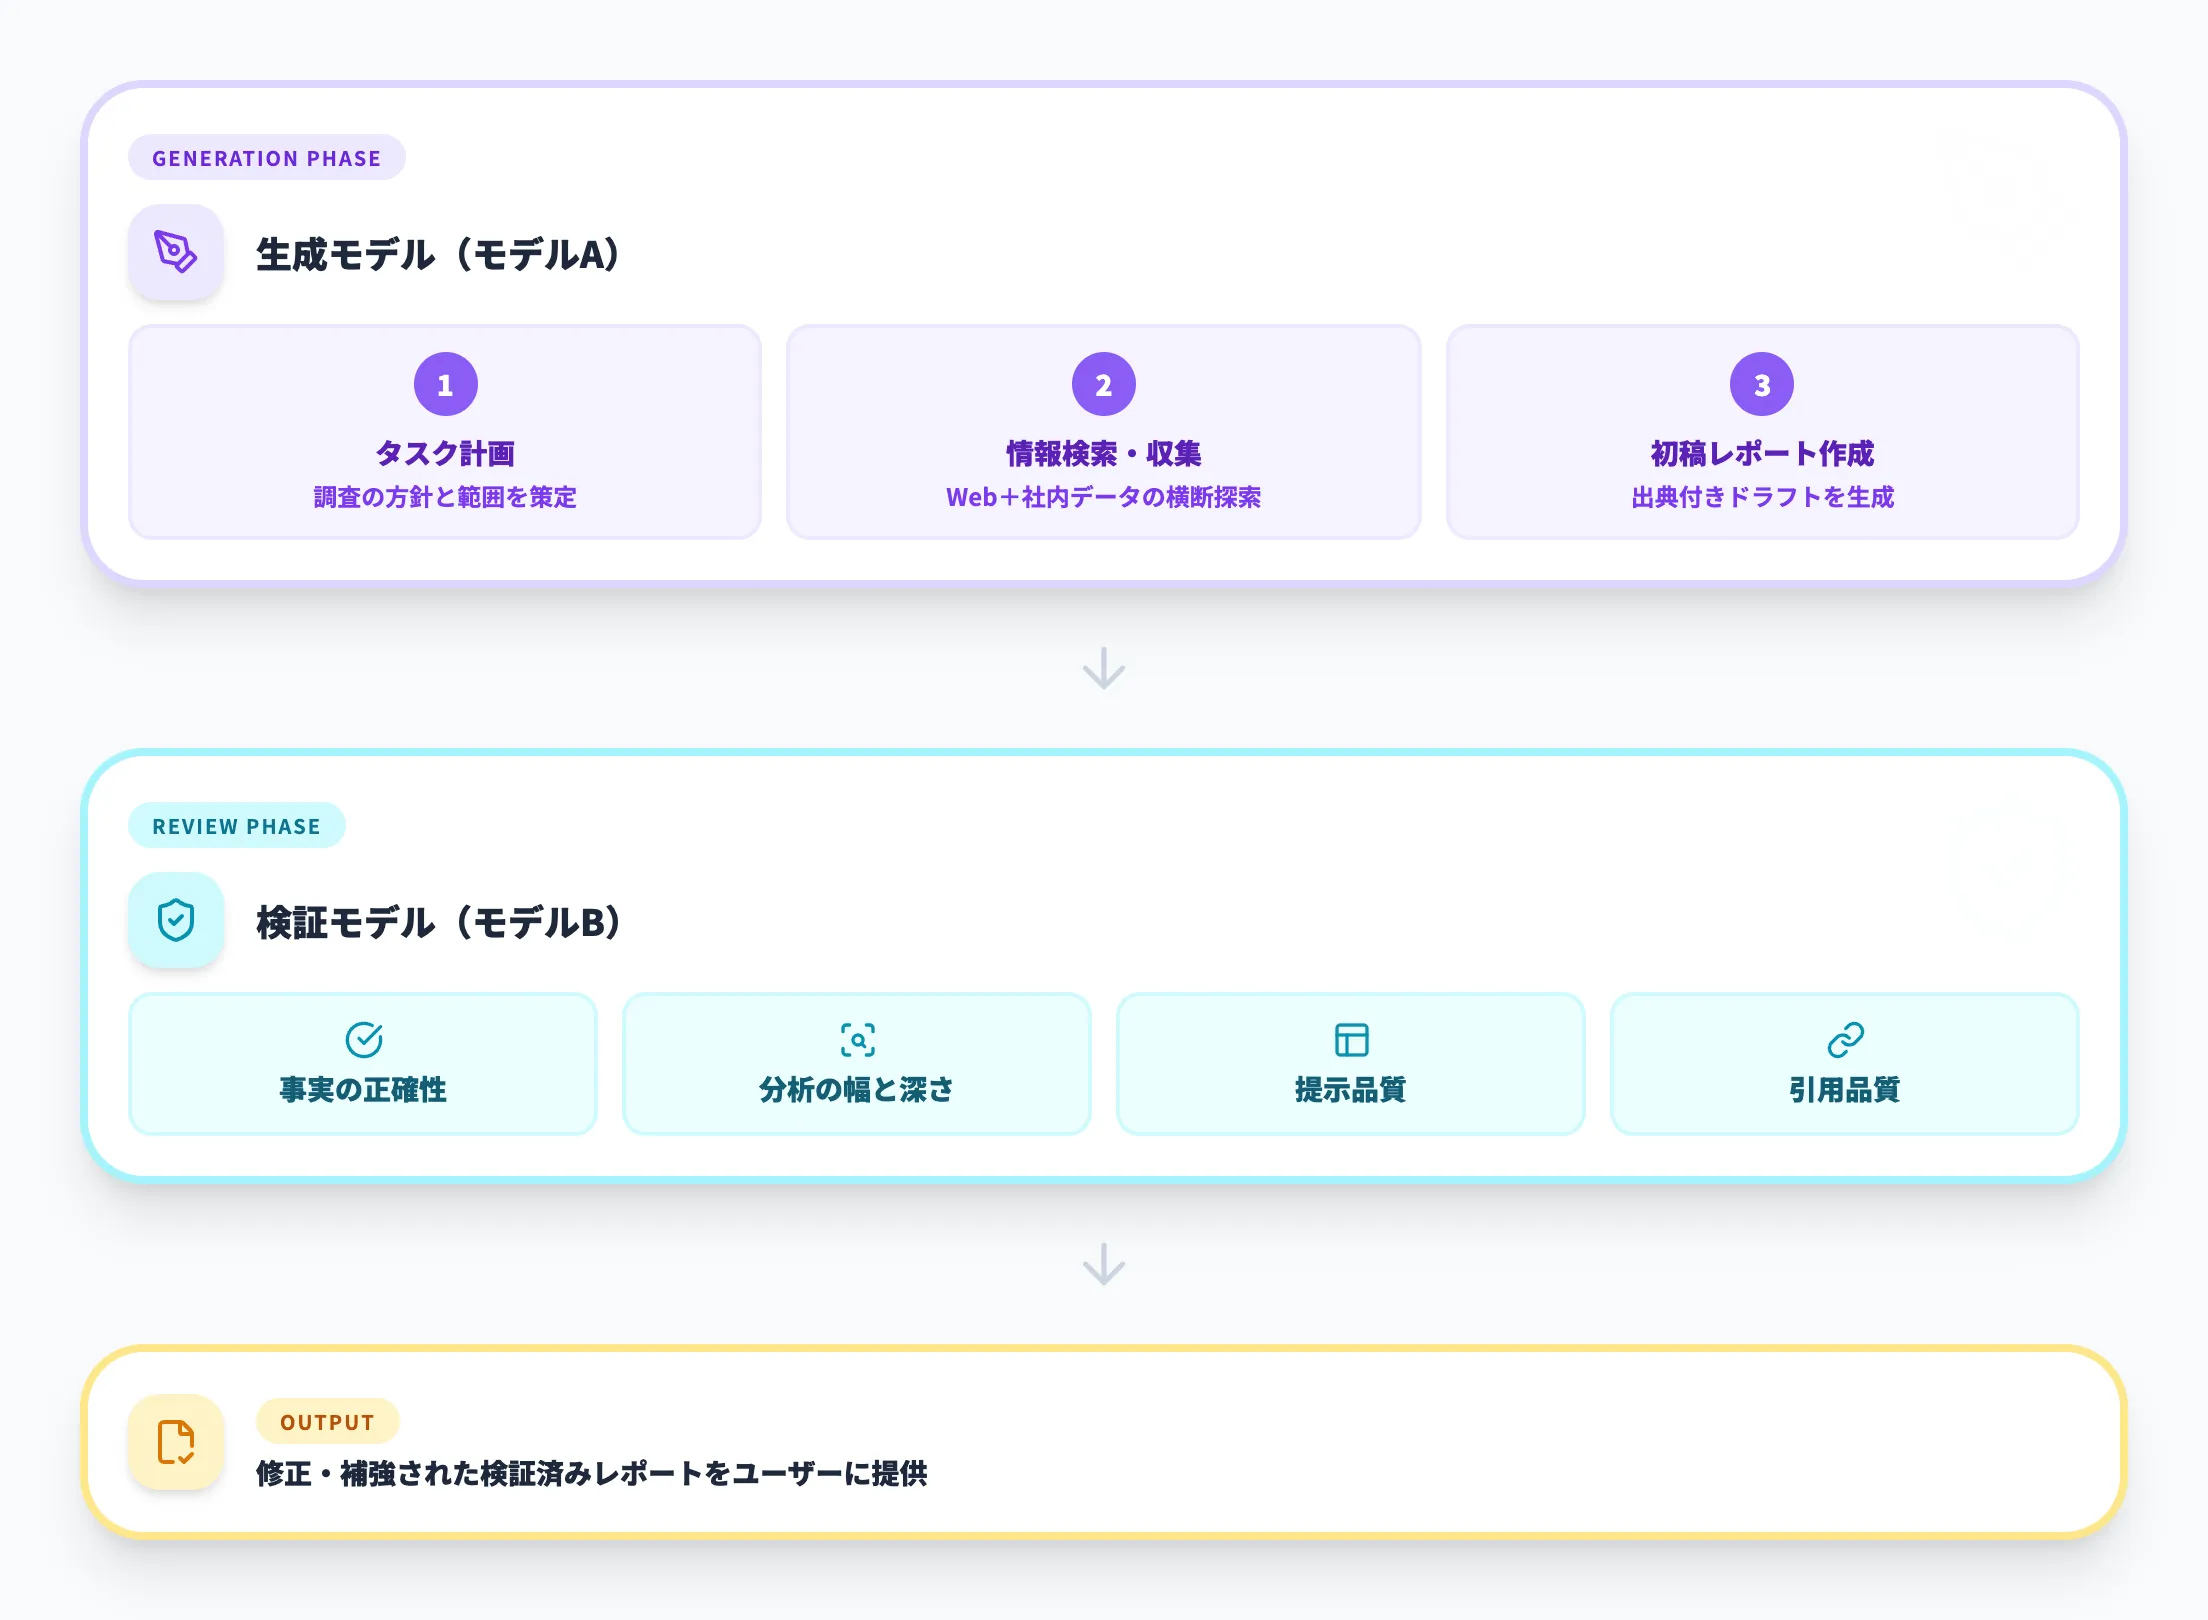Click the GENERATION PHASE badge
This screenshot has width=2208, height=1620.
point(266,157)
